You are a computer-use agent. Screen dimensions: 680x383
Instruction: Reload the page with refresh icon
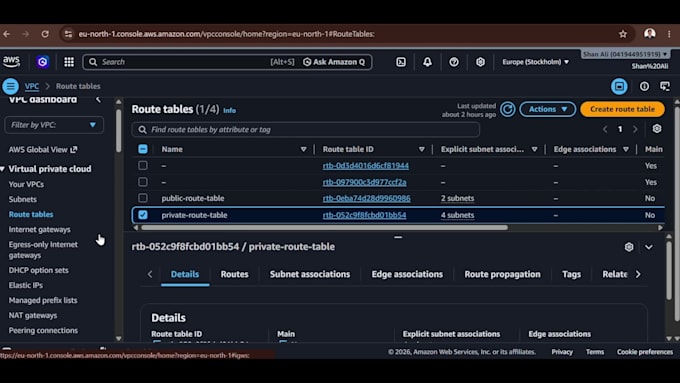(x=45, y=34)
